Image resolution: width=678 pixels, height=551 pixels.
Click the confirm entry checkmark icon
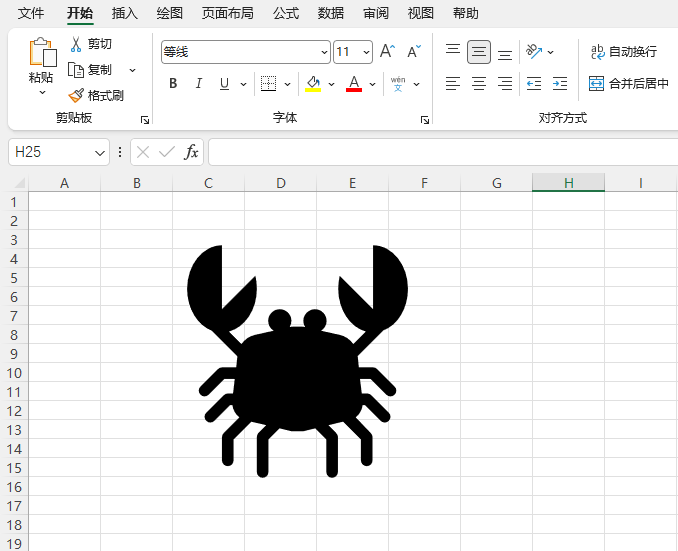tap(167, 152)
